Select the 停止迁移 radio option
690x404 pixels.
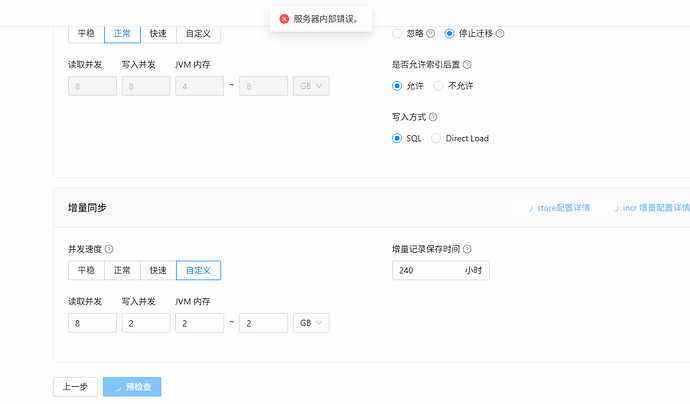click(x=449, y=33)
